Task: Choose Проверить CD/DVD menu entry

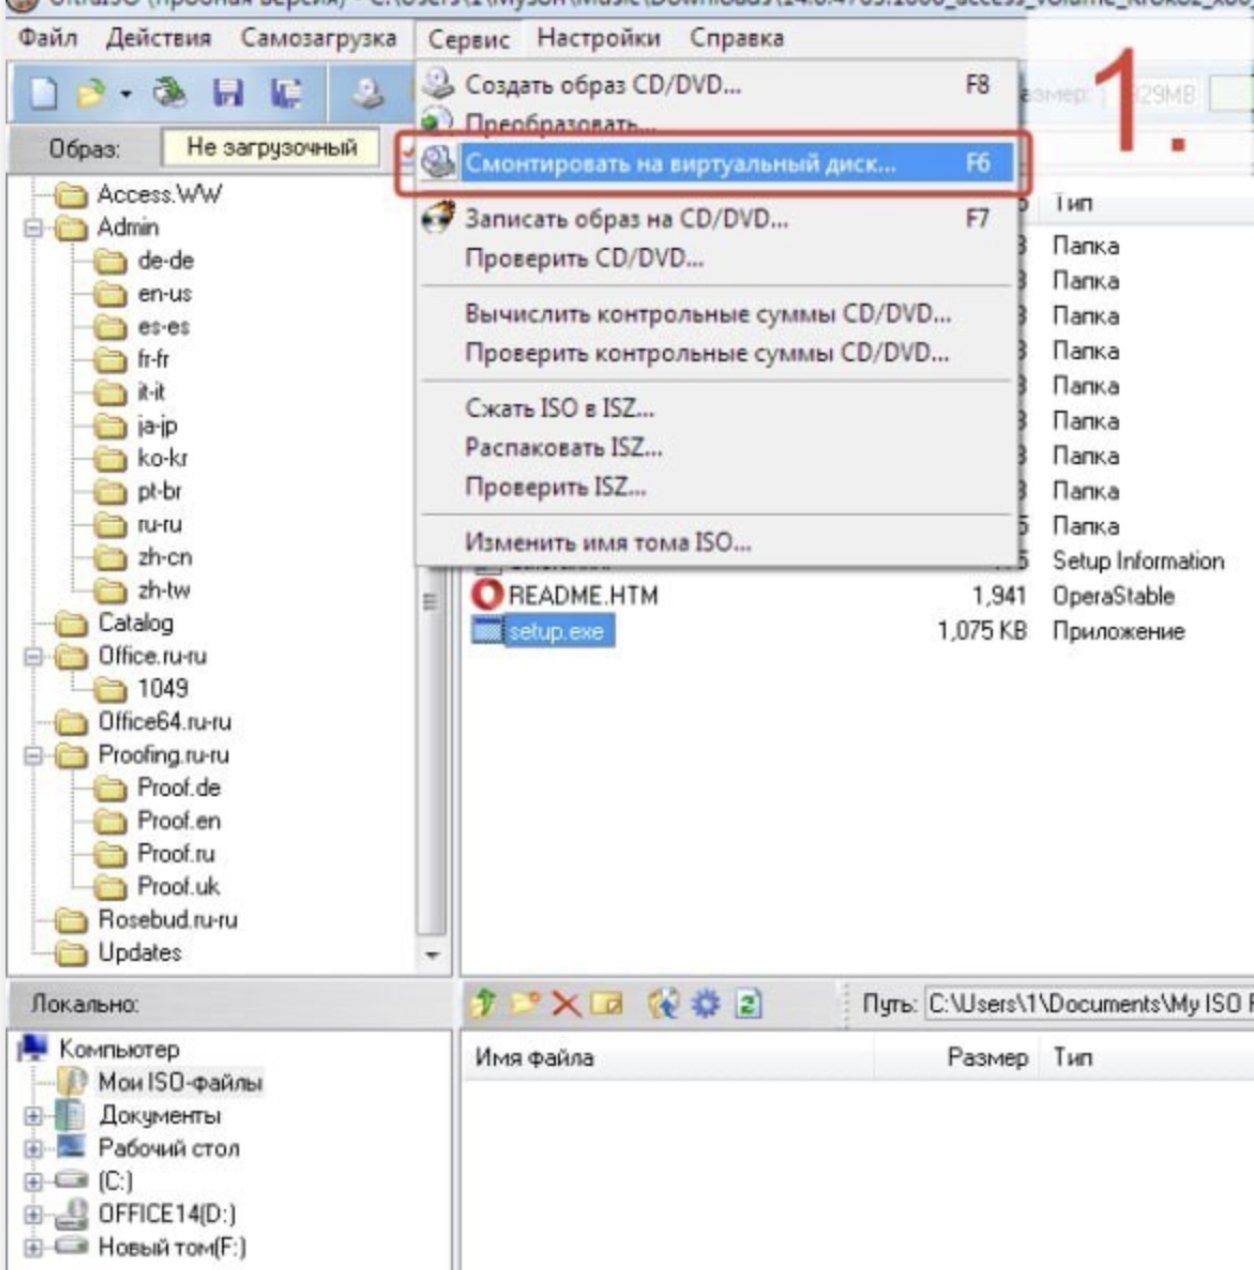Action: 717,258
